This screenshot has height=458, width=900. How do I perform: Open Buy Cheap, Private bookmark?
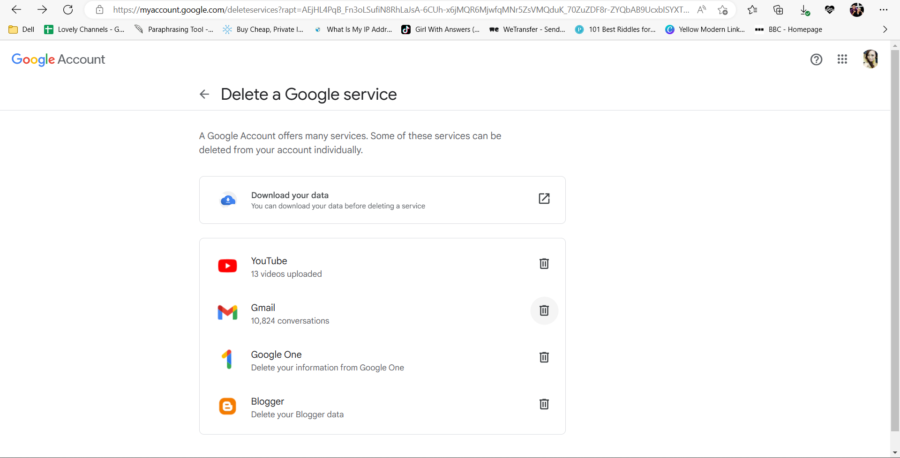point(263,29)
